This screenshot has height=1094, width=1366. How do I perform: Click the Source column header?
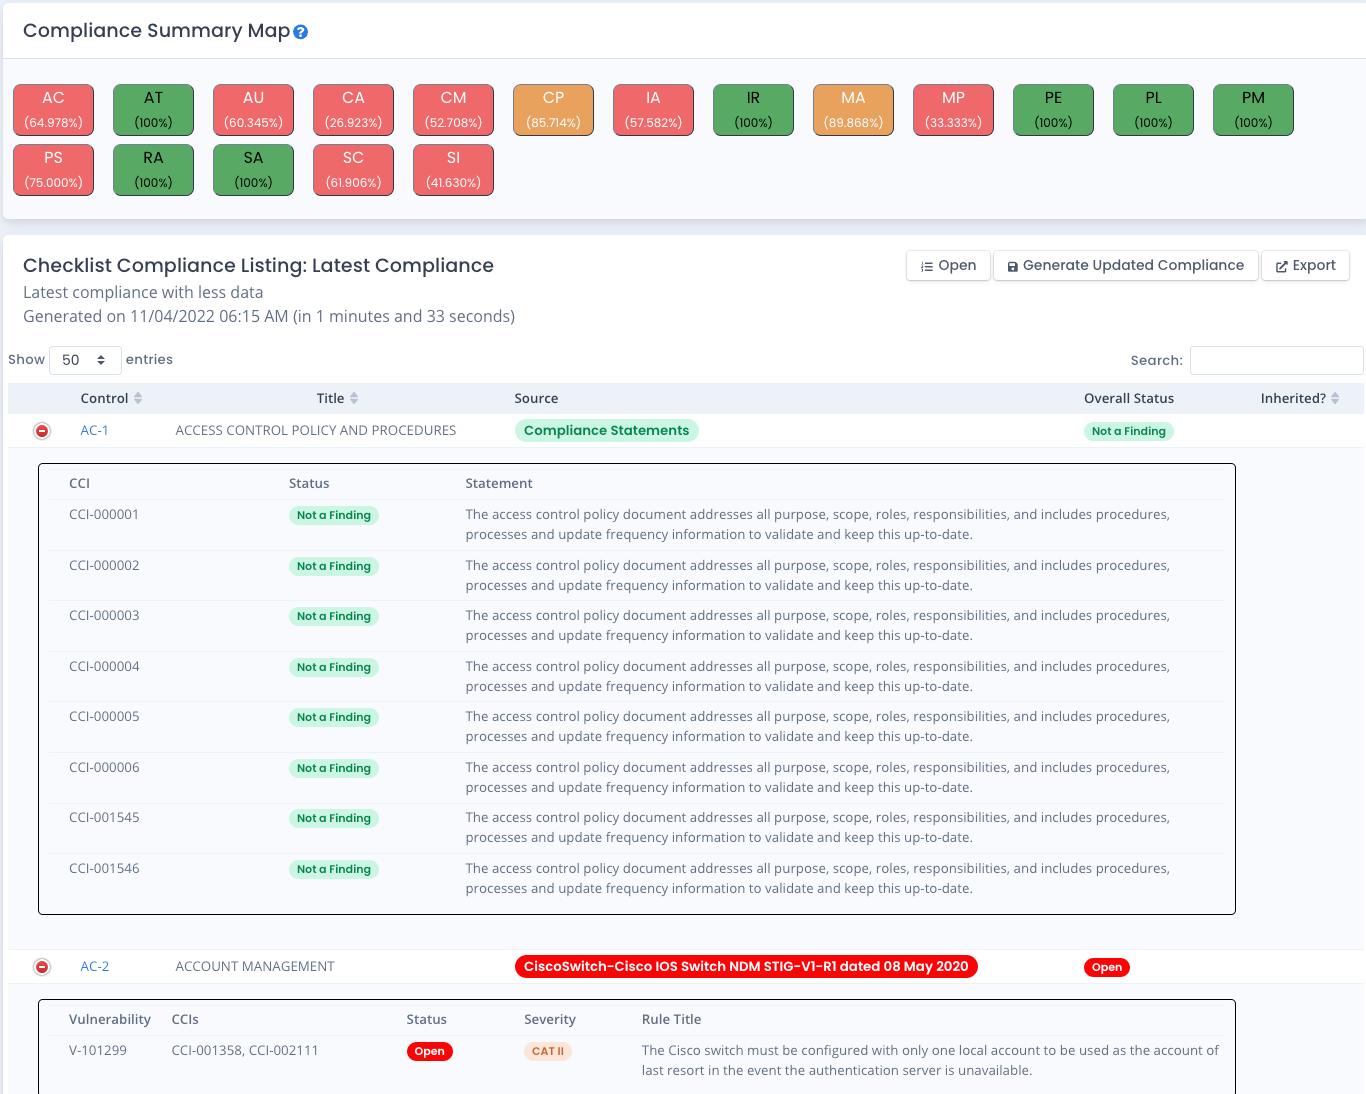pos(536,398)
